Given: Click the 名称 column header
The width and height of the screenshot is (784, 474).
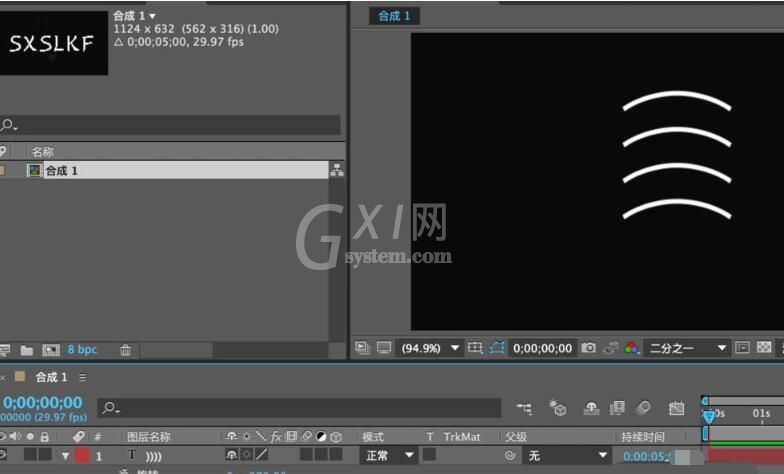Looking at the screenshot, I should click(42, 152).
